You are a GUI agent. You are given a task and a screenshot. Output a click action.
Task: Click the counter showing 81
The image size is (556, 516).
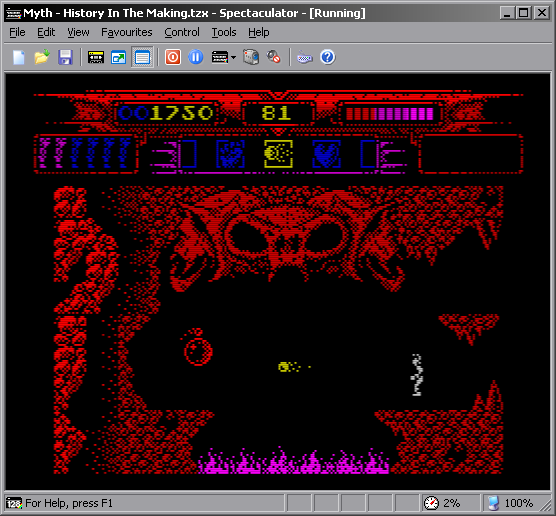tap(277, 113)
